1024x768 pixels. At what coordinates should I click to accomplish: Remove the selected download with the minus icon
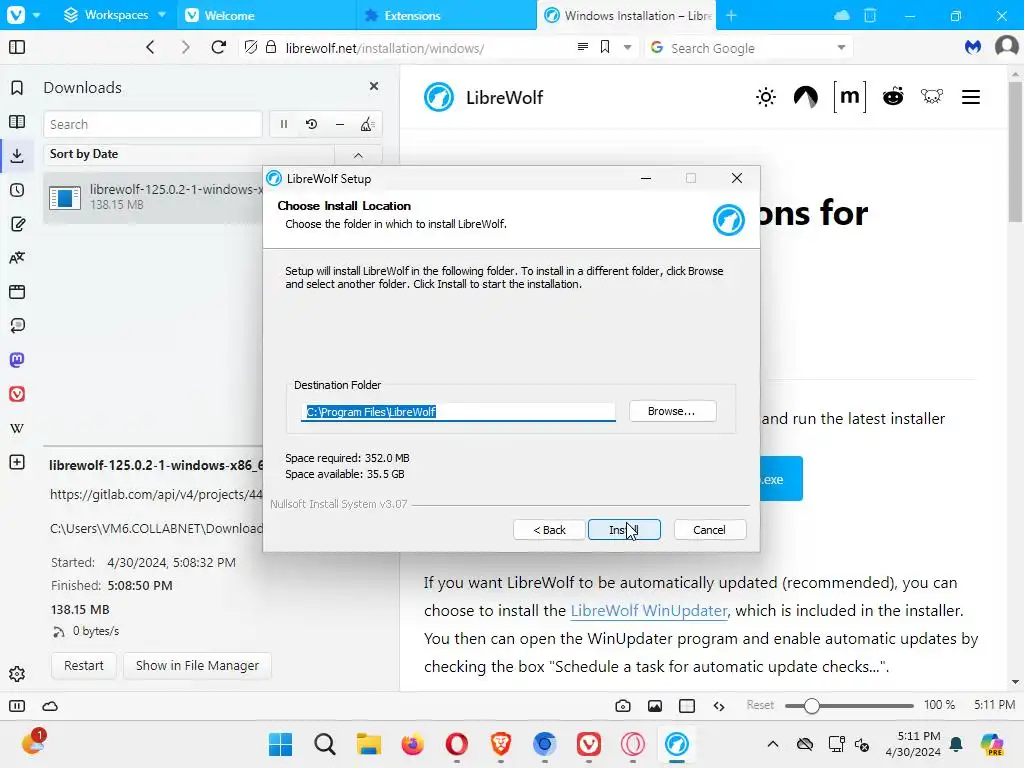coord(340,124)
